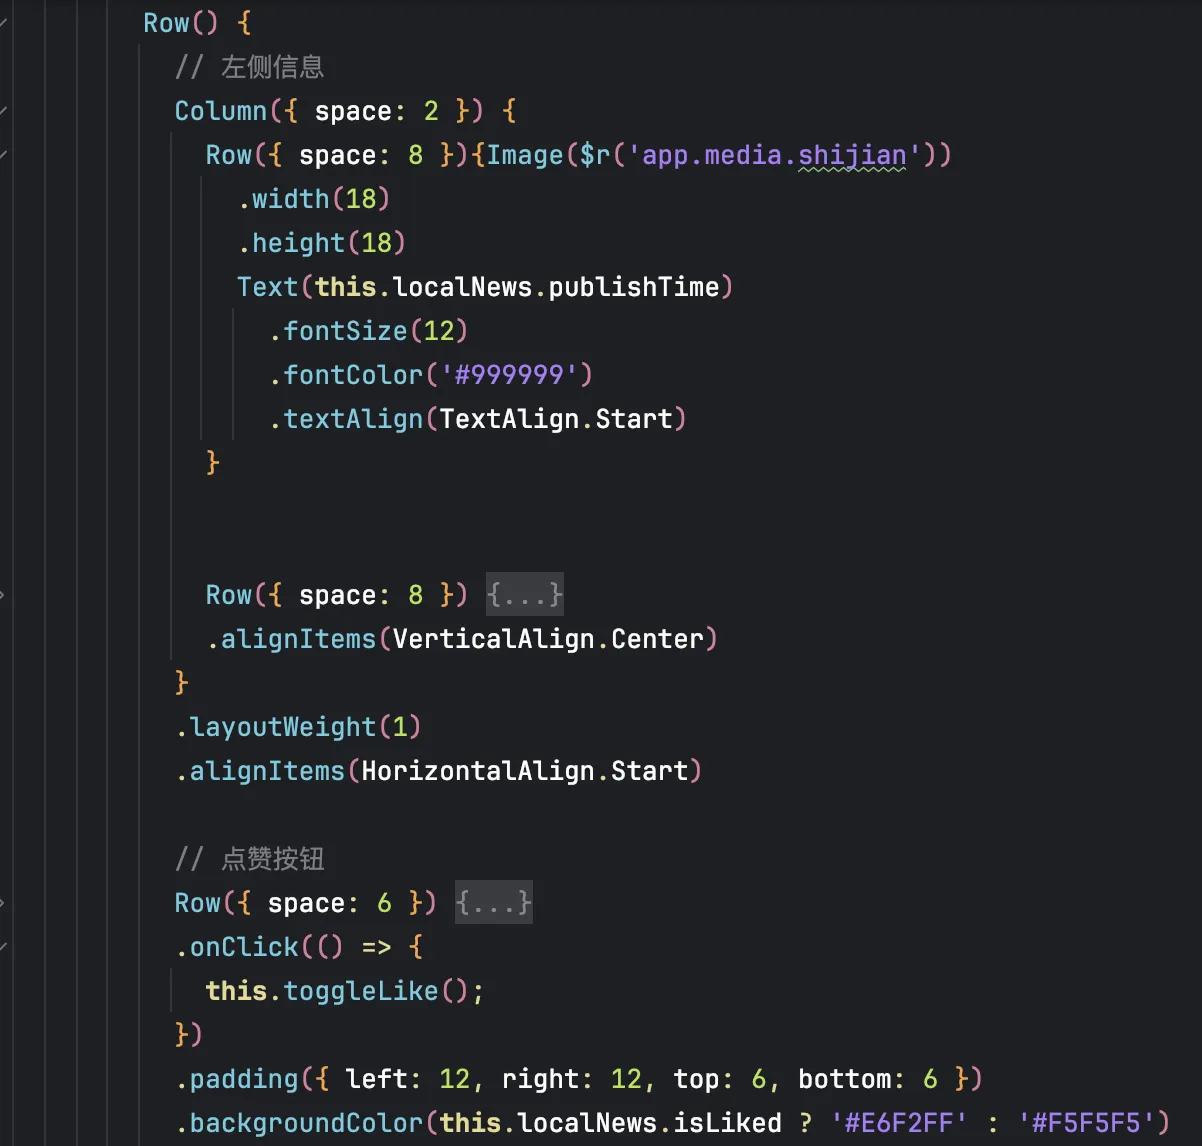Click 'toggleLike' method call

(x=361, y=991)
